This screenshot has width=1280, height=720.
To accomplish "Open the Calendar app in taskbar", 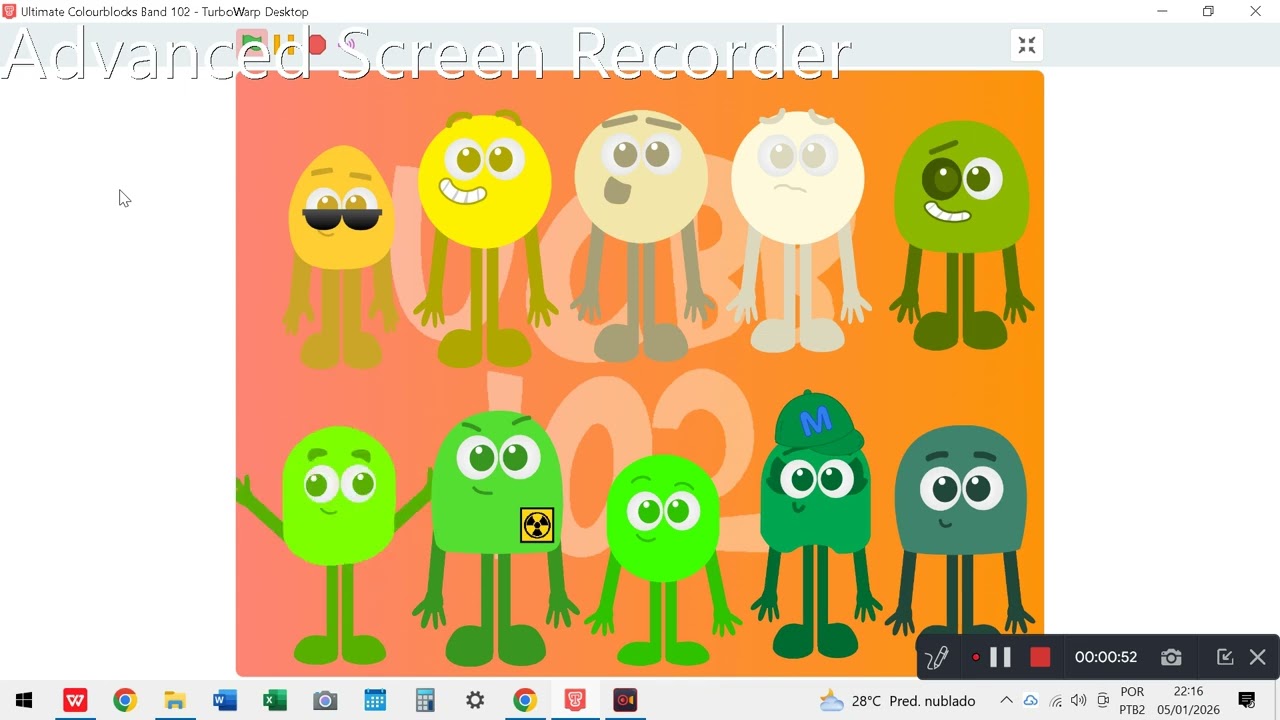I will pos(375,700).
